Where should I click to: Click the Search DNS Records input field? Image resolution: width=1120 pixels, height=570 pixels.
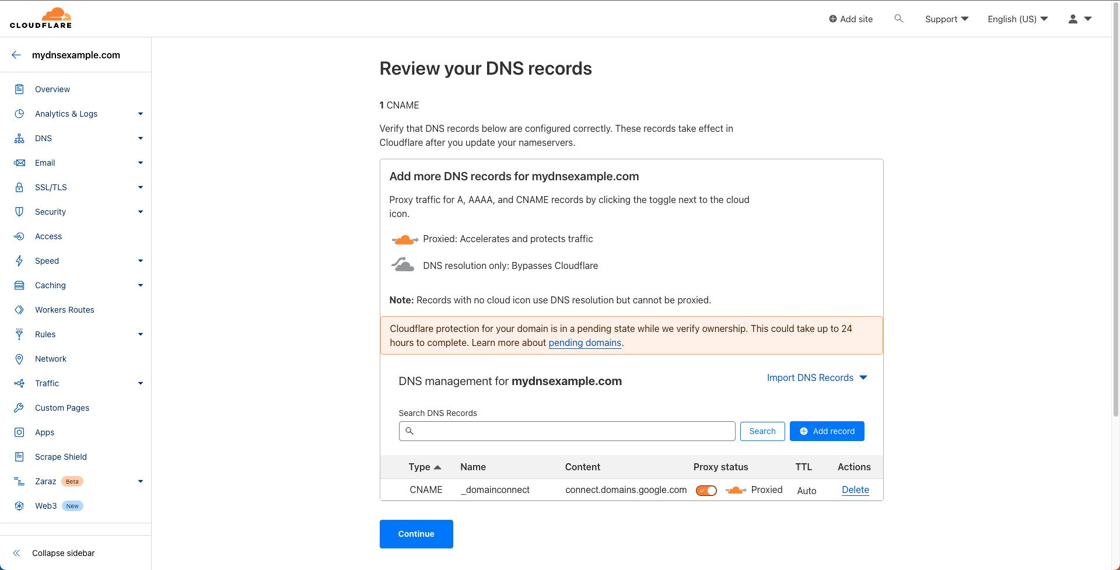click(567, 431)
